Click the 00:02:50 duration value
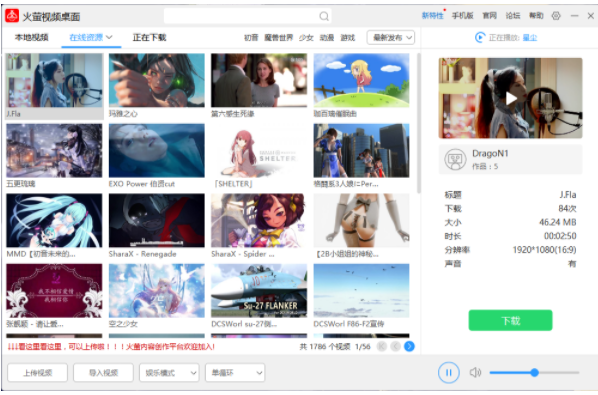This screenshot has width=598, height=395. tap(560, 236)
